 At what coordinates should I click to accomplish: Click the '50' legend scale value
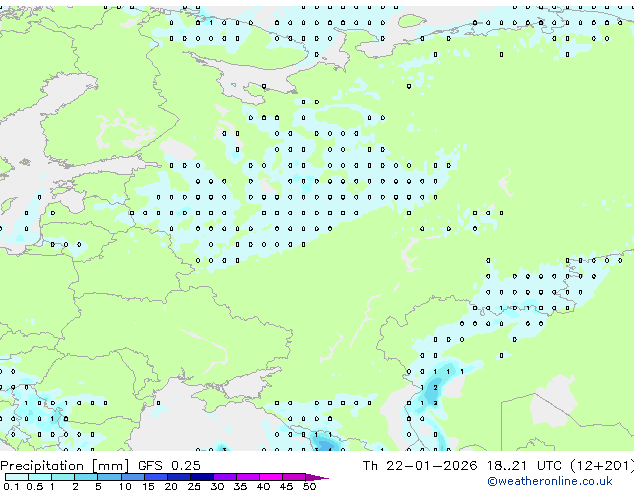point(309,486)
